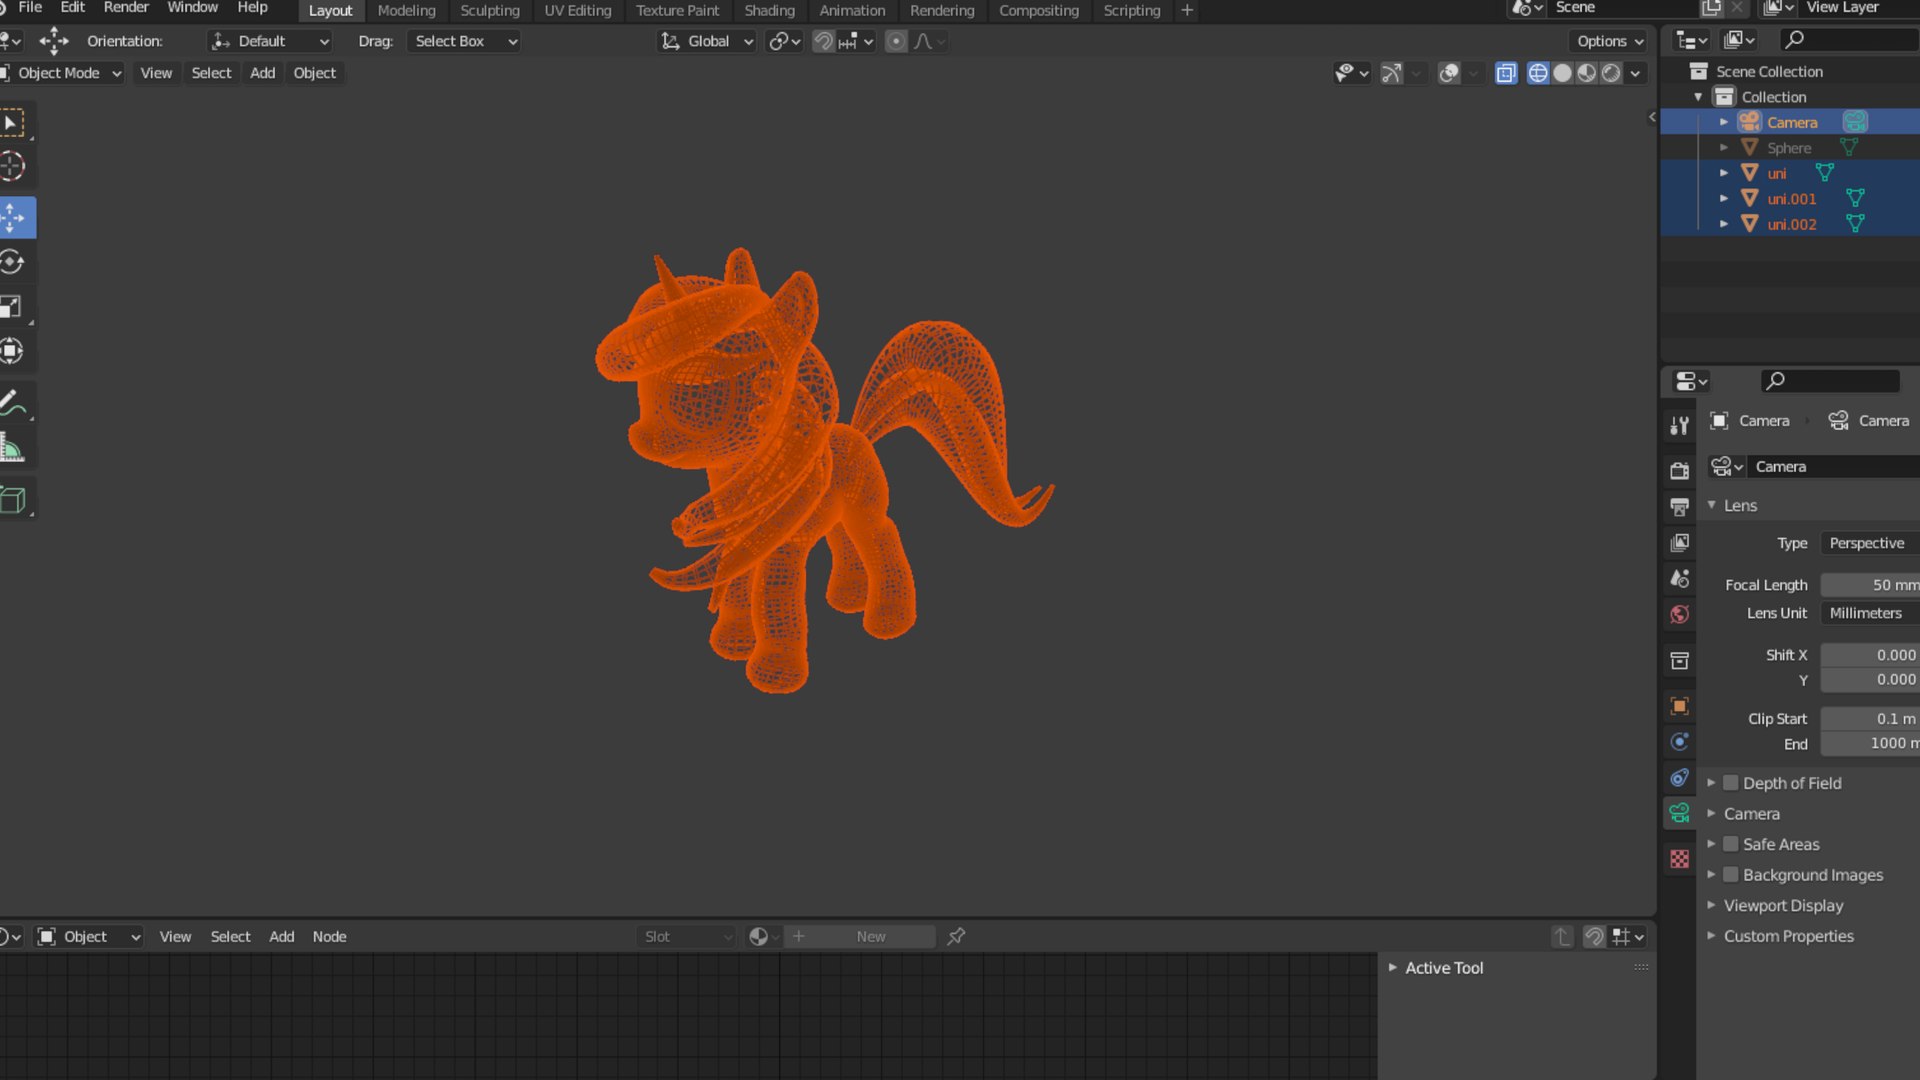Open the Lens Unit Millimeters dropdown
1920x1080 pixels.
(1869, 613)
